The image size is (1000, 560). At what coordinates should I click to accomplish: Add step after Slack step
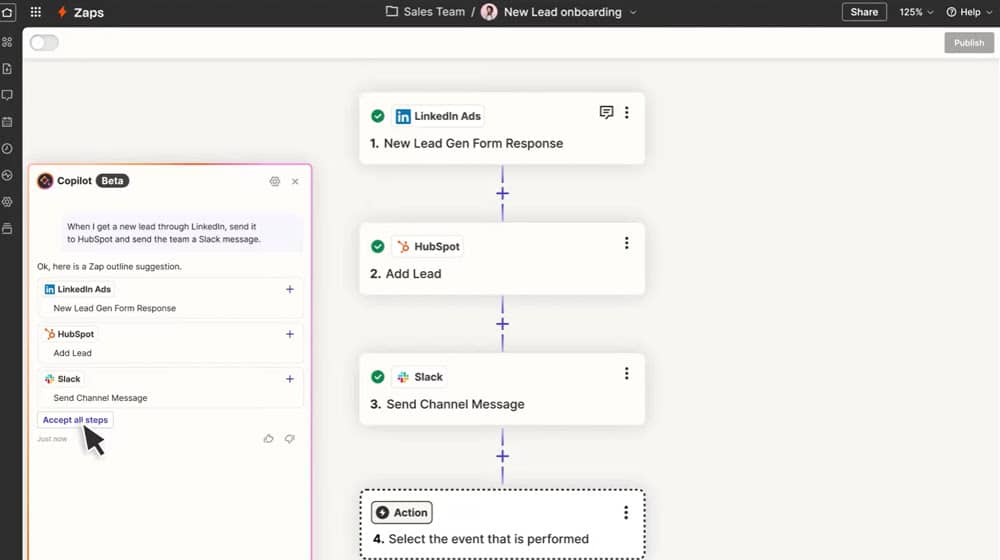(503, 456)
